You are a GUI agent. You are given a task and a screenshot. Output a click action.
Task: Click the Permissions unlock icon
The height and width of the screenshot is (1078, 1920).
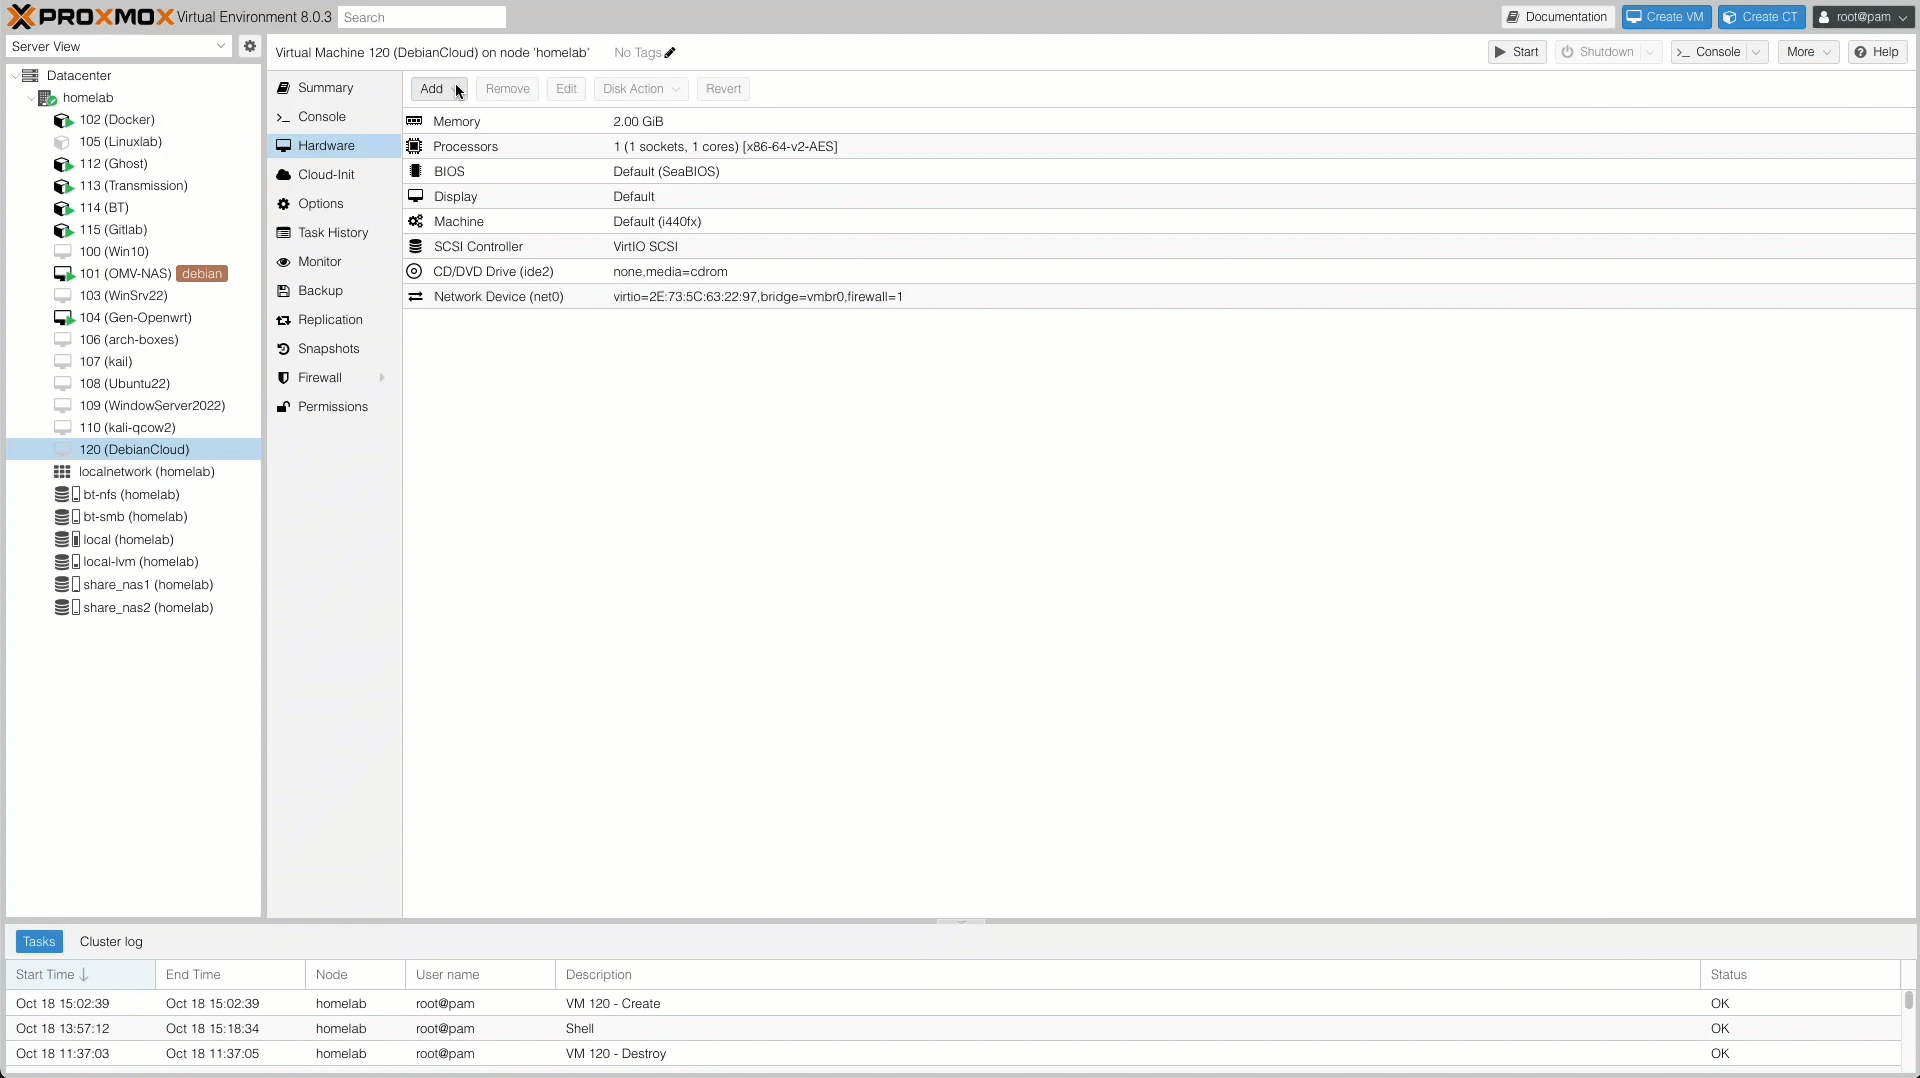tap(283, 407)
